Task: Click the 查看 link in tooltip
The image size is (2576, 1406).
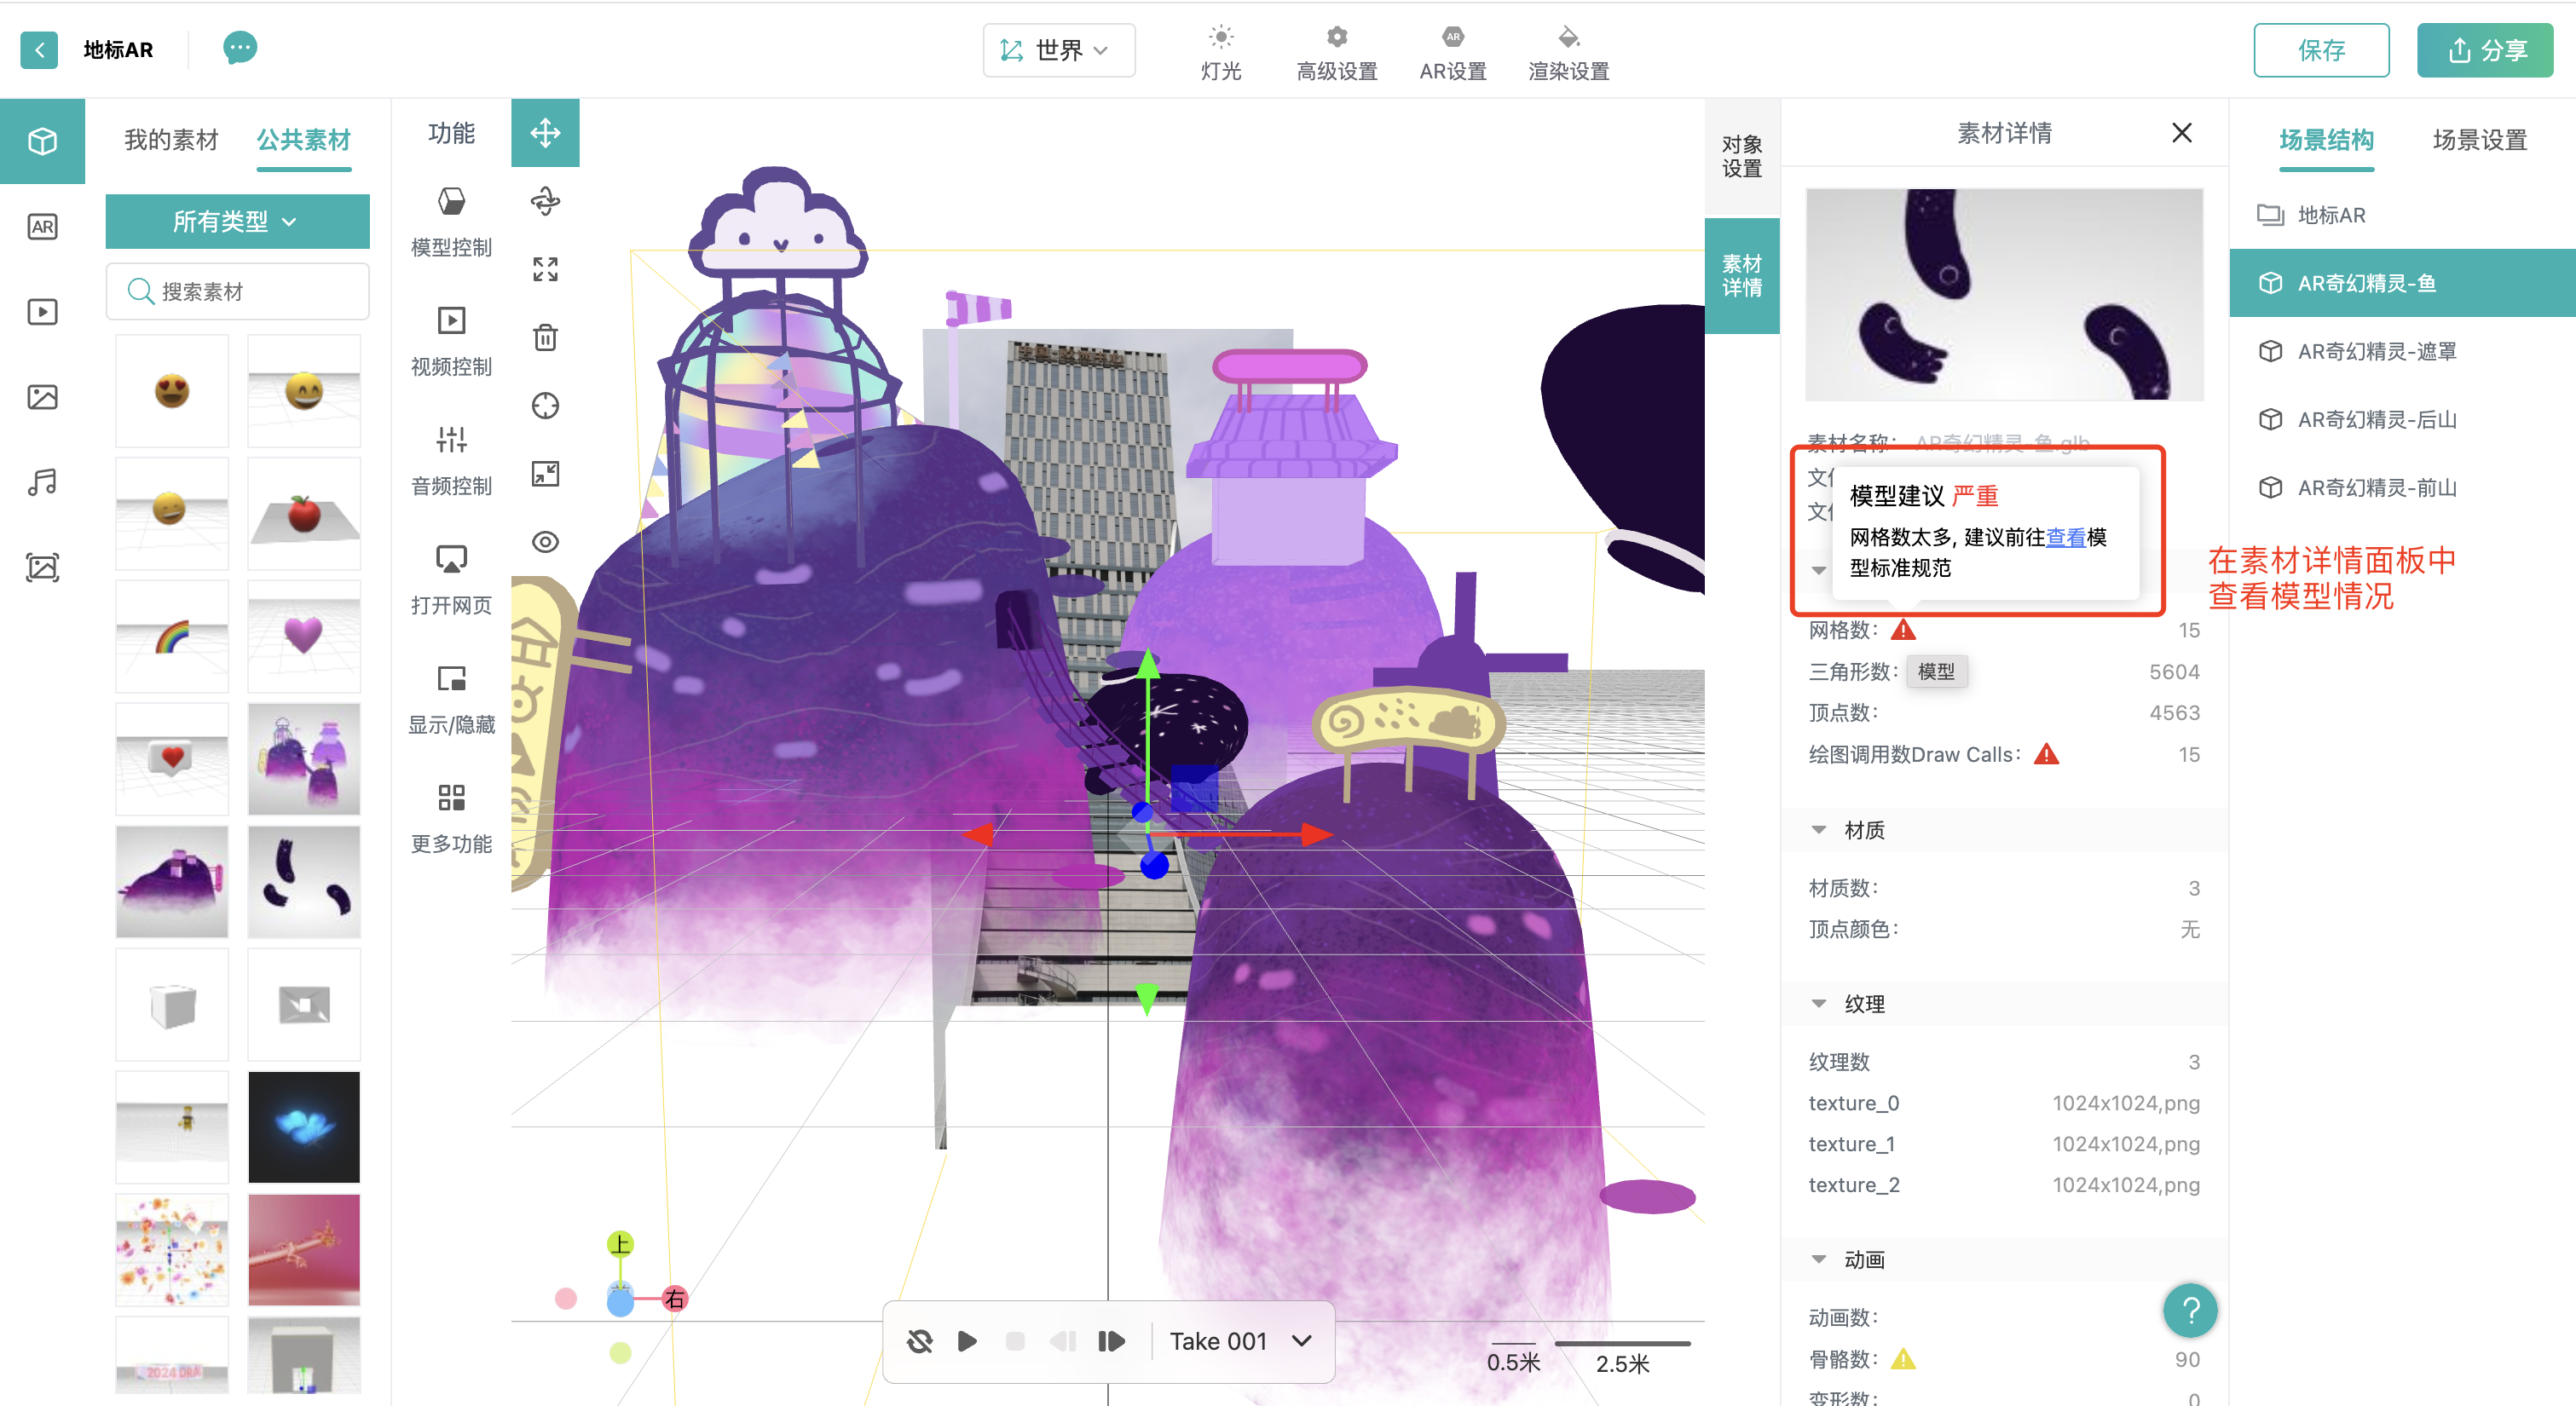Action: (2065, 538)
